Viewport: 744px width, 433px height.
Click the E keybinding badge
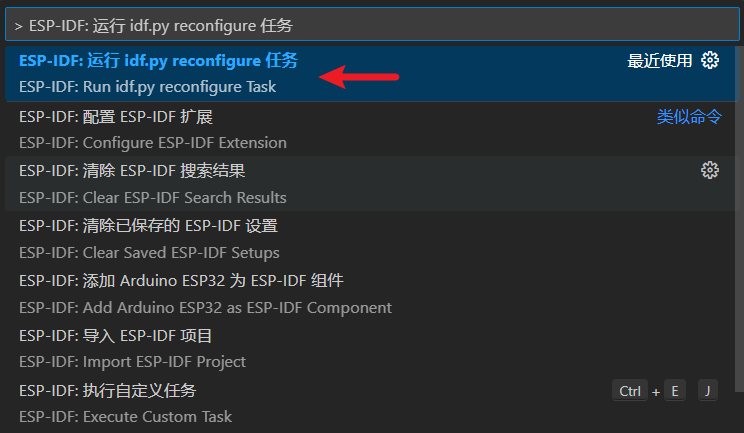click(674, 391)
